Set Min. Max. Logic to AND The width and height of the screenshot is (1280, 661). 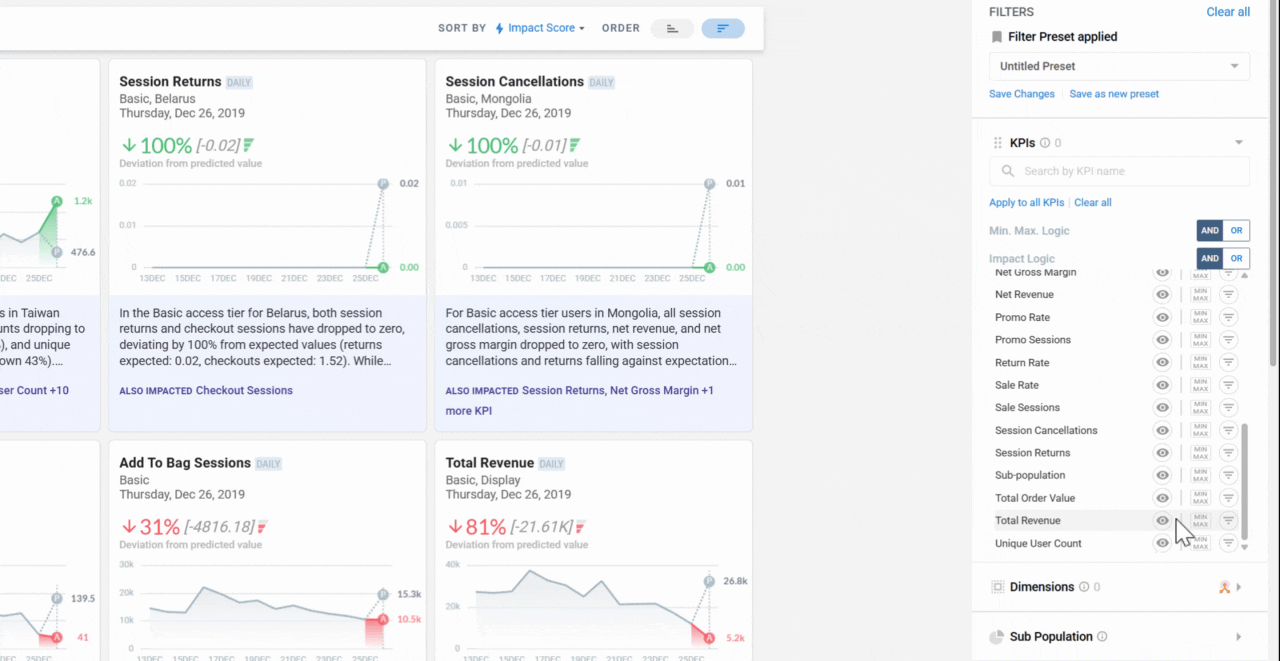click(1210, 231)
